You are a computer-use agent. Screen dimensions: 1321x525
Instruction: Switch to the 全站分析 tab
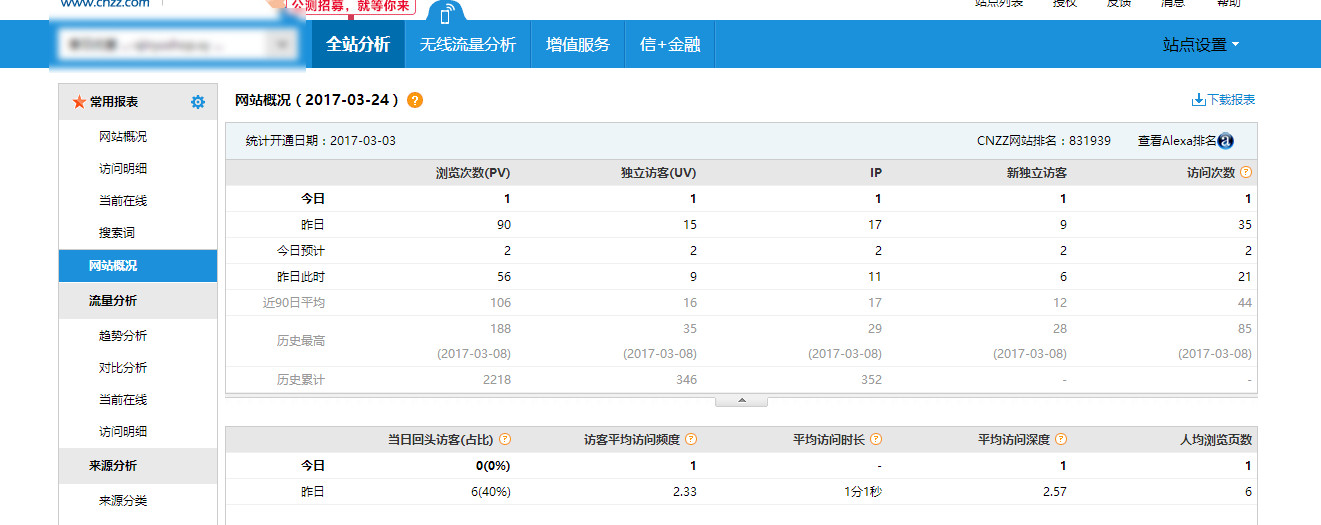pos(358,44)
